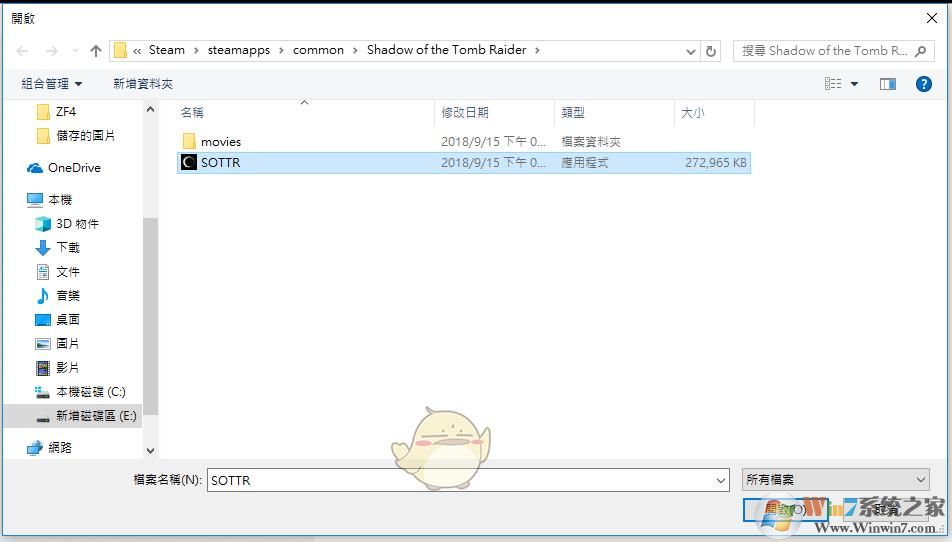Go up one folder level
952x542 pixels.
pyautogui.click(x=96, y=51)
